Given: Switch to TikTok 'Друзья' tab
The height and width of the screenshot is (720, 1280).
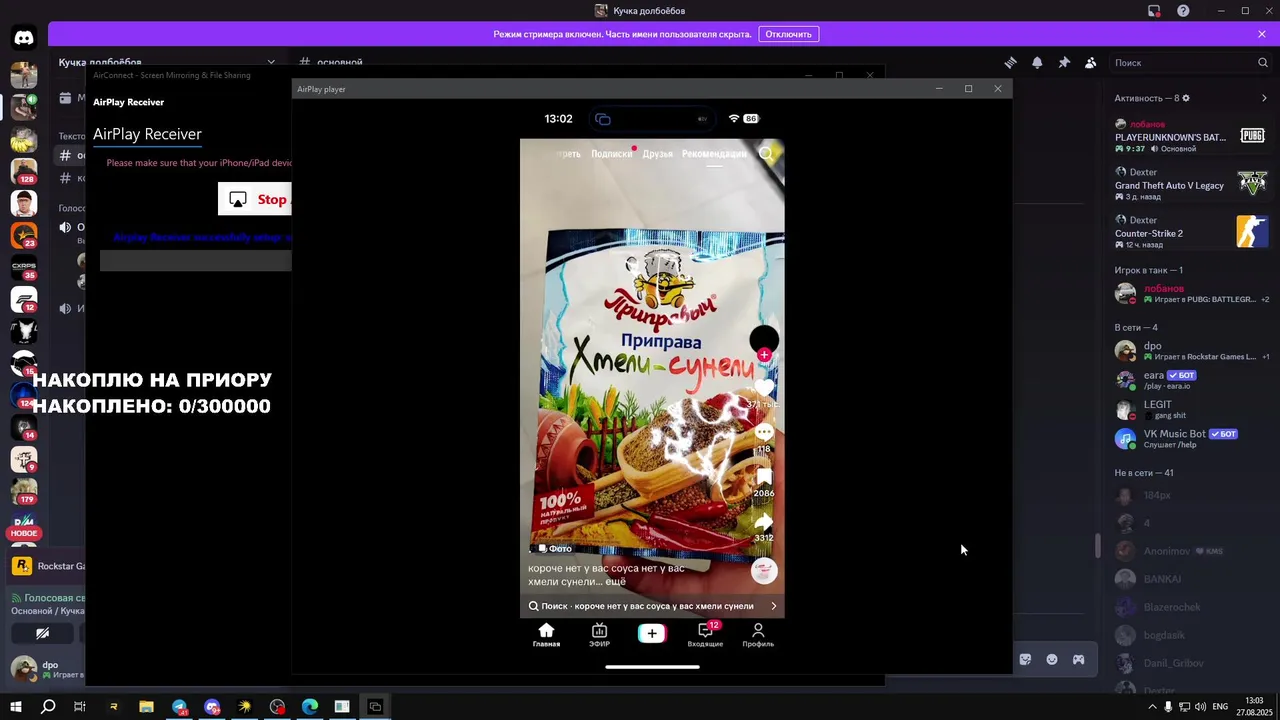Looking at the screenshot, I should point(657,154).
